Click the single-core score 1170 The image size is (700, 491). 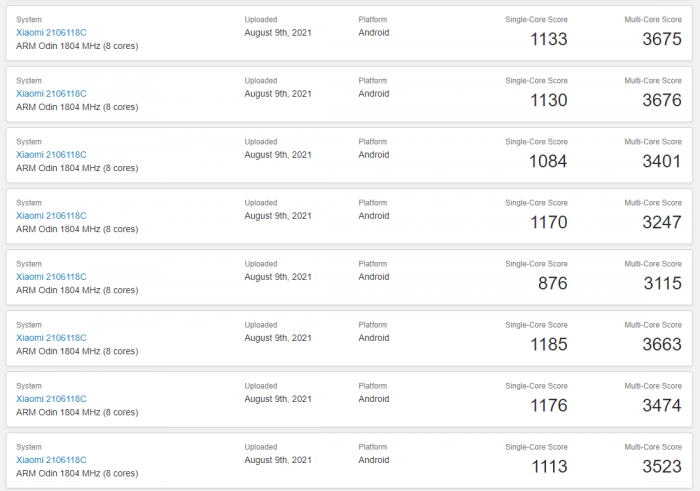tap(549, 222)
